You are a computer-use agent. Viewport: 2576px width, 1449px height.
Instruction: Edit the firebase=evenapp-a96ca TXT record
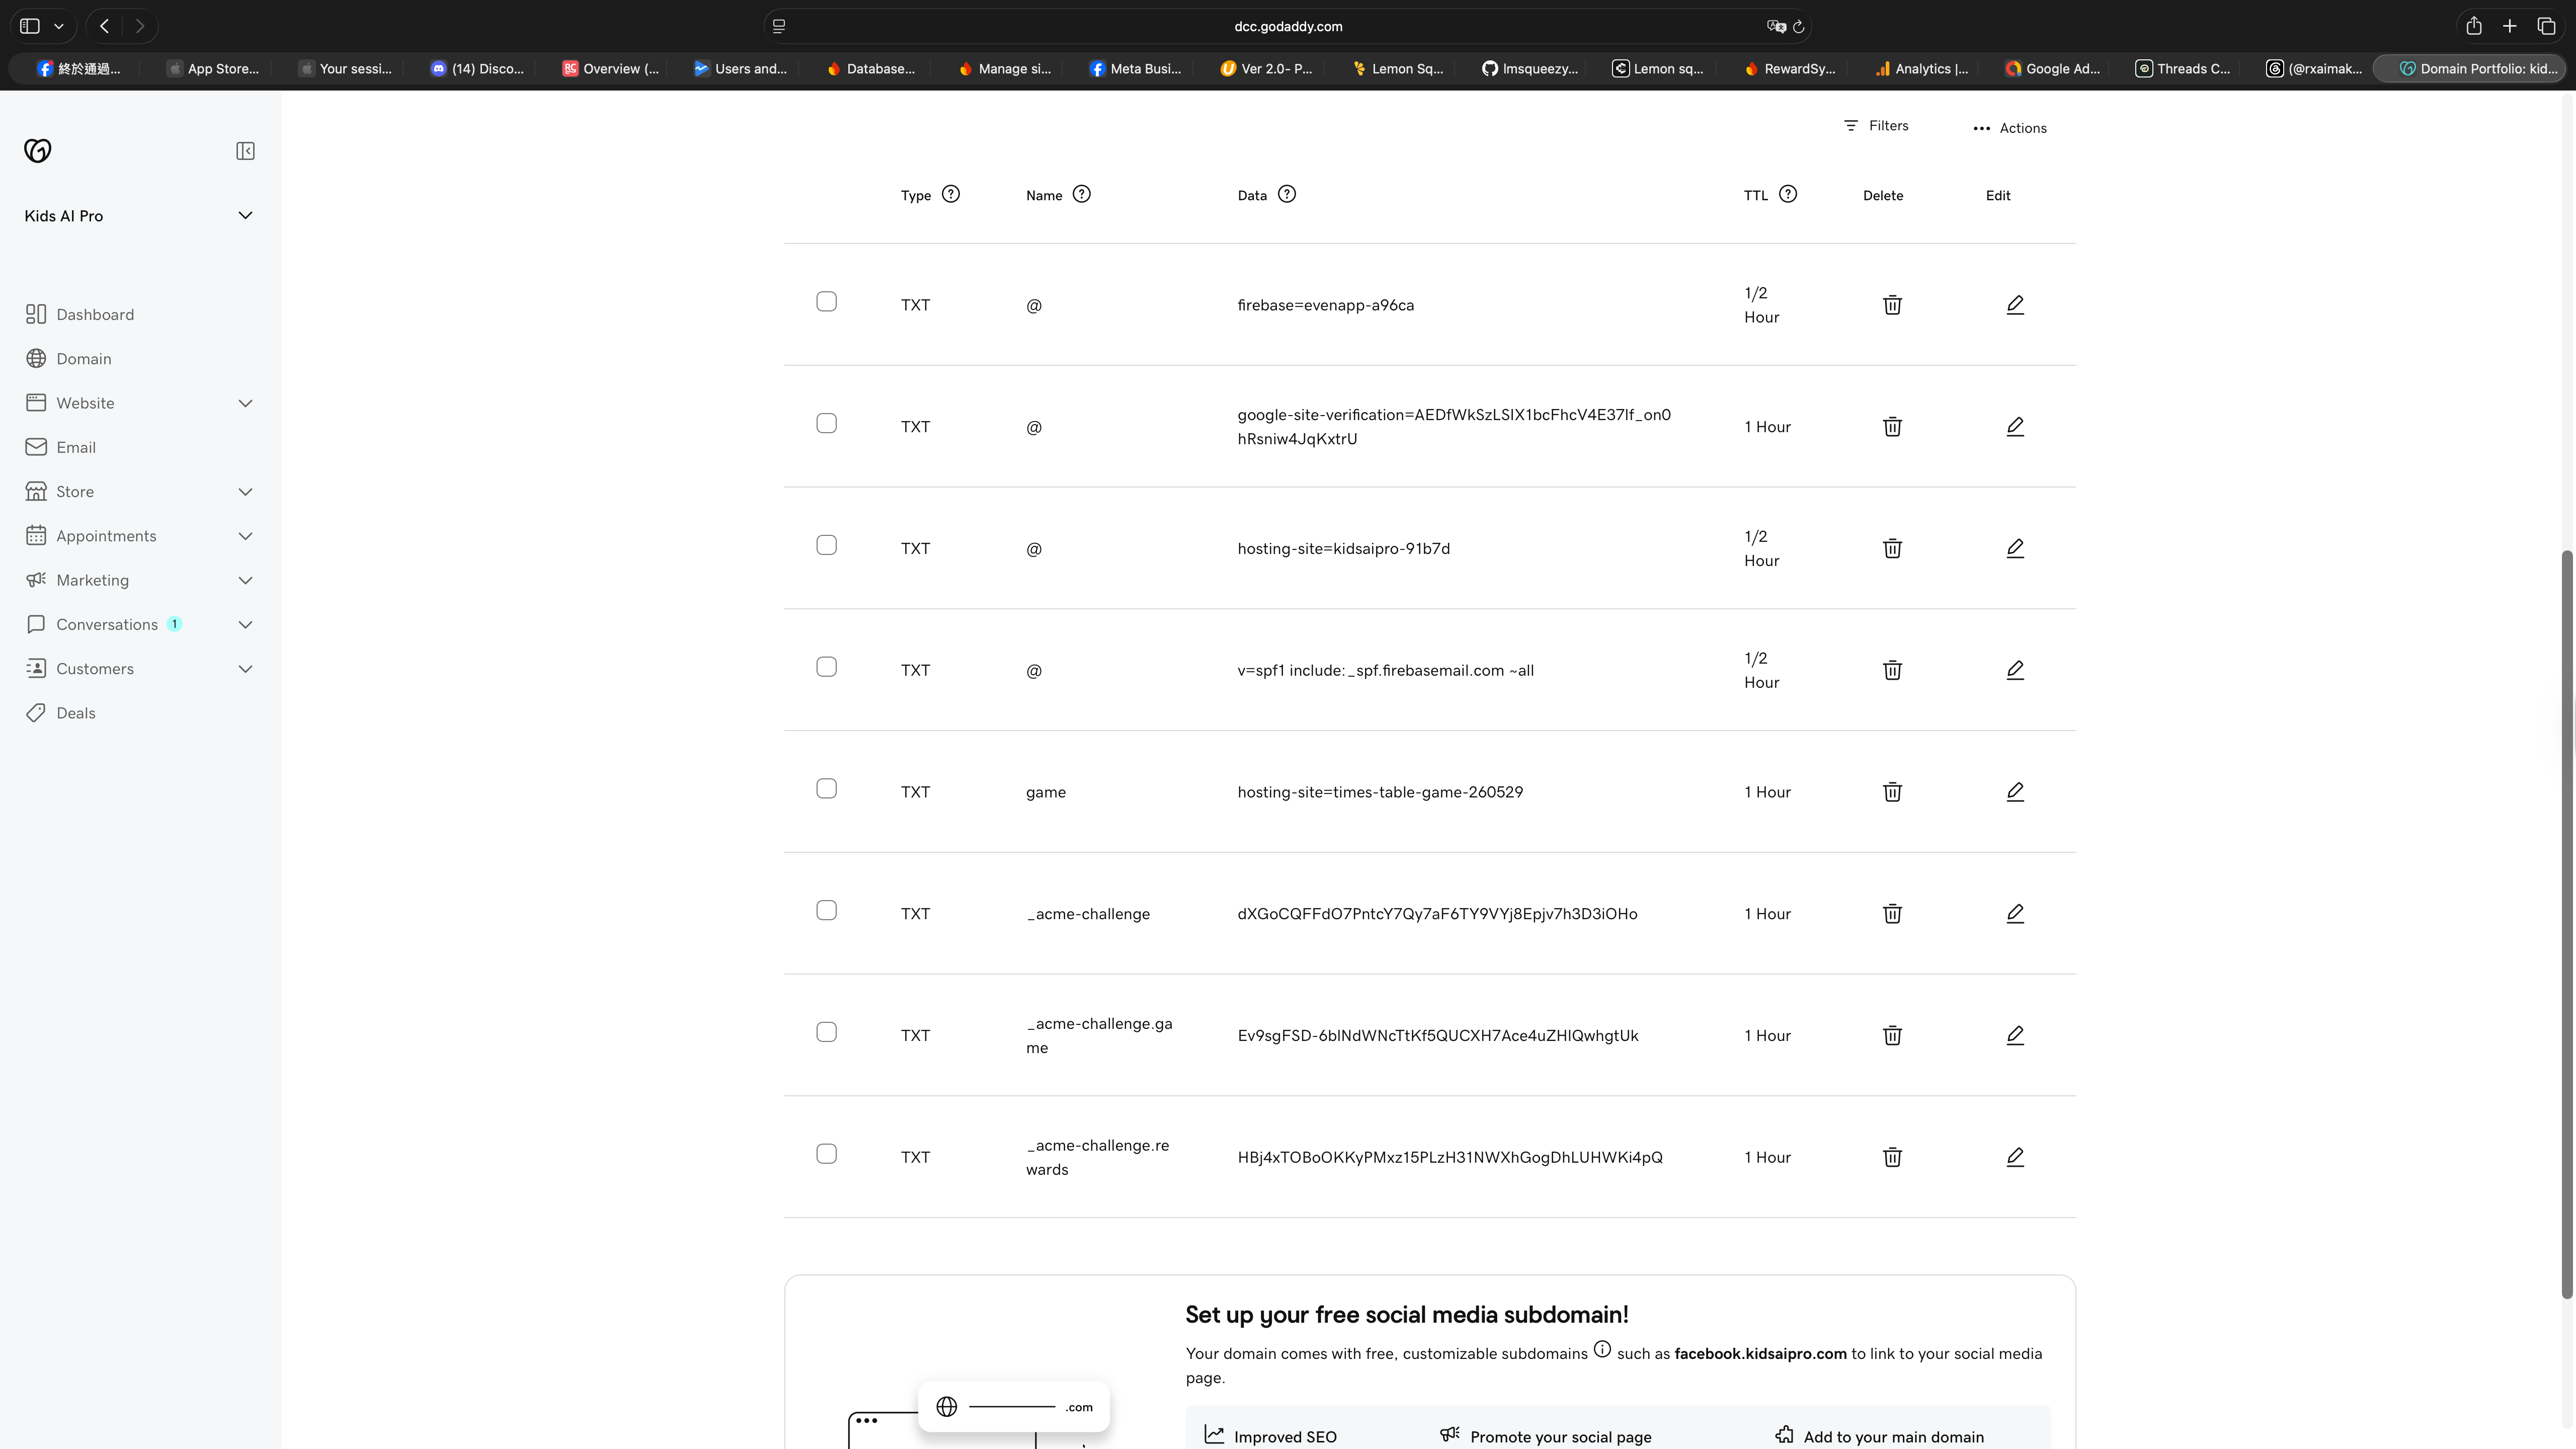(2015, 305)
